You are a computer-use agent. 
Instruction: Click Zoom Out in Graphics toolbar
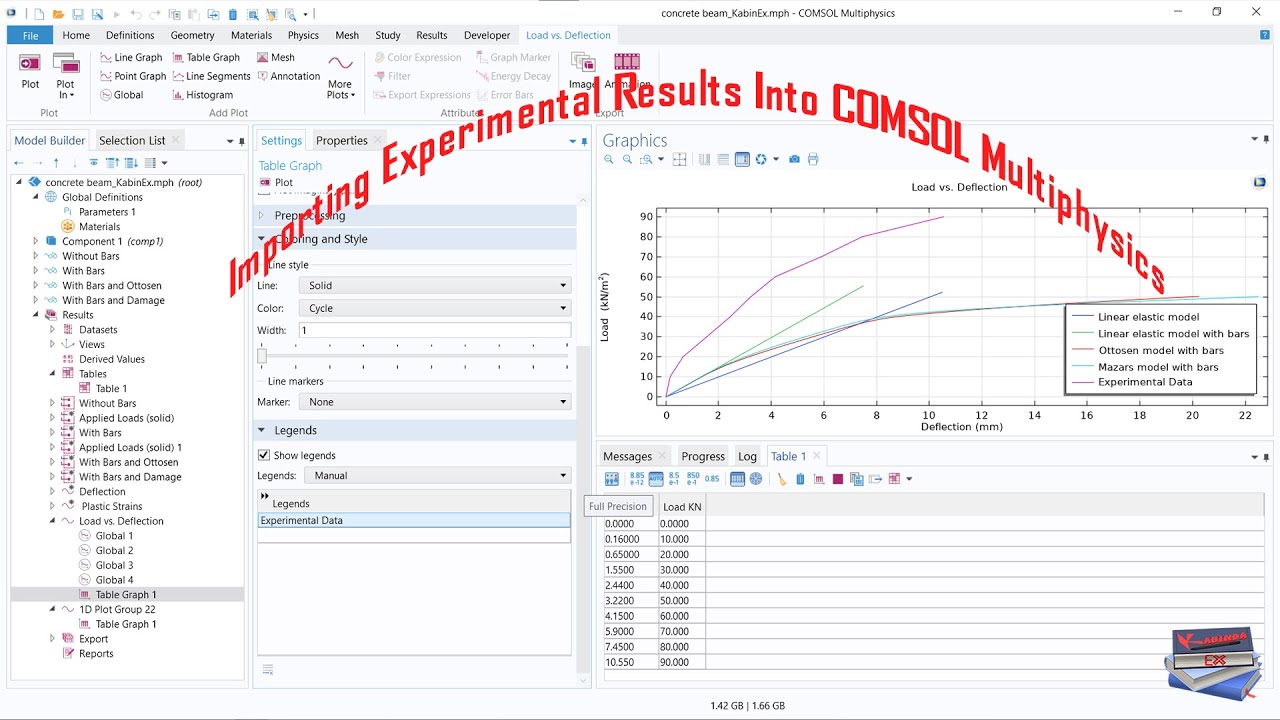tap(627, 159)
